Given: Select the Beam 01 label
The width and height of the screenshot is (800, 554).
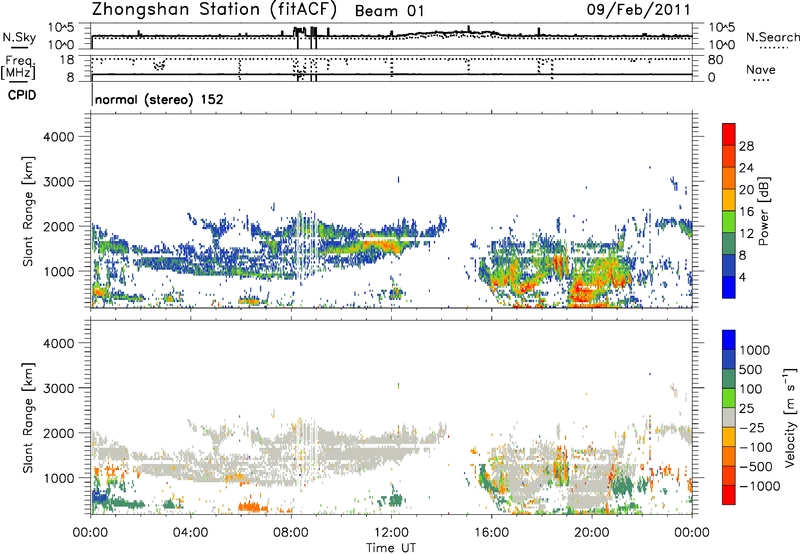Looking at the screenshot, I should 389,11.
